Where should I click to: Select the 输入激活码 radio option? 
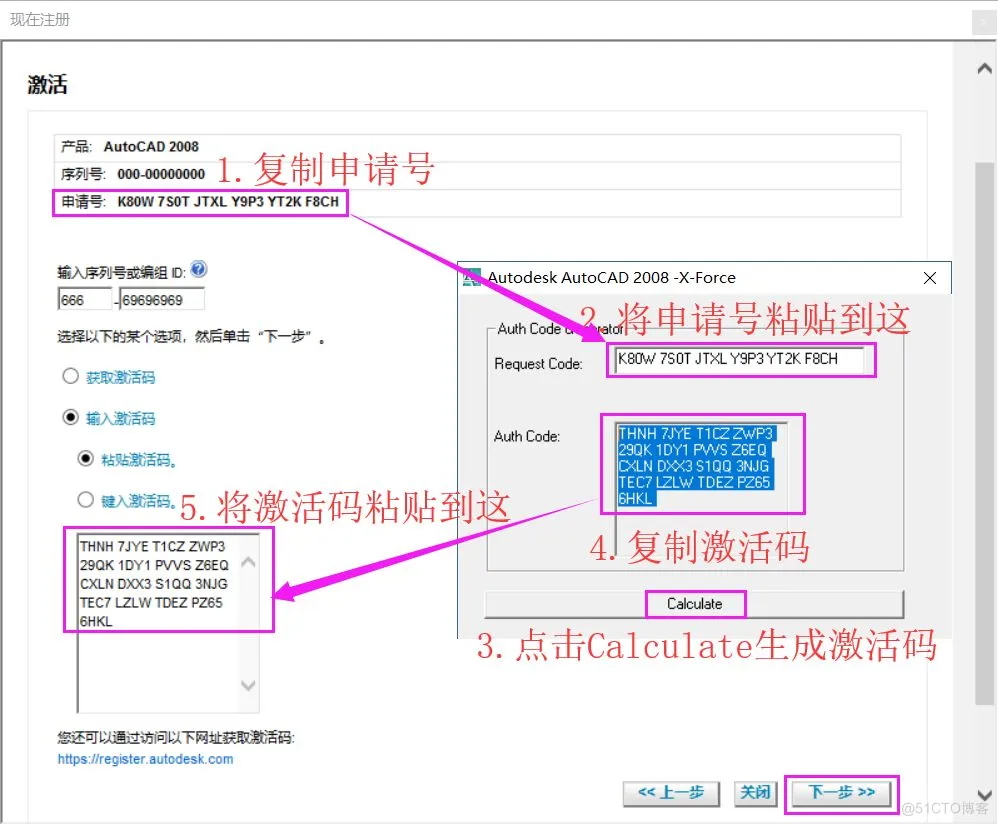click(71, 418)
